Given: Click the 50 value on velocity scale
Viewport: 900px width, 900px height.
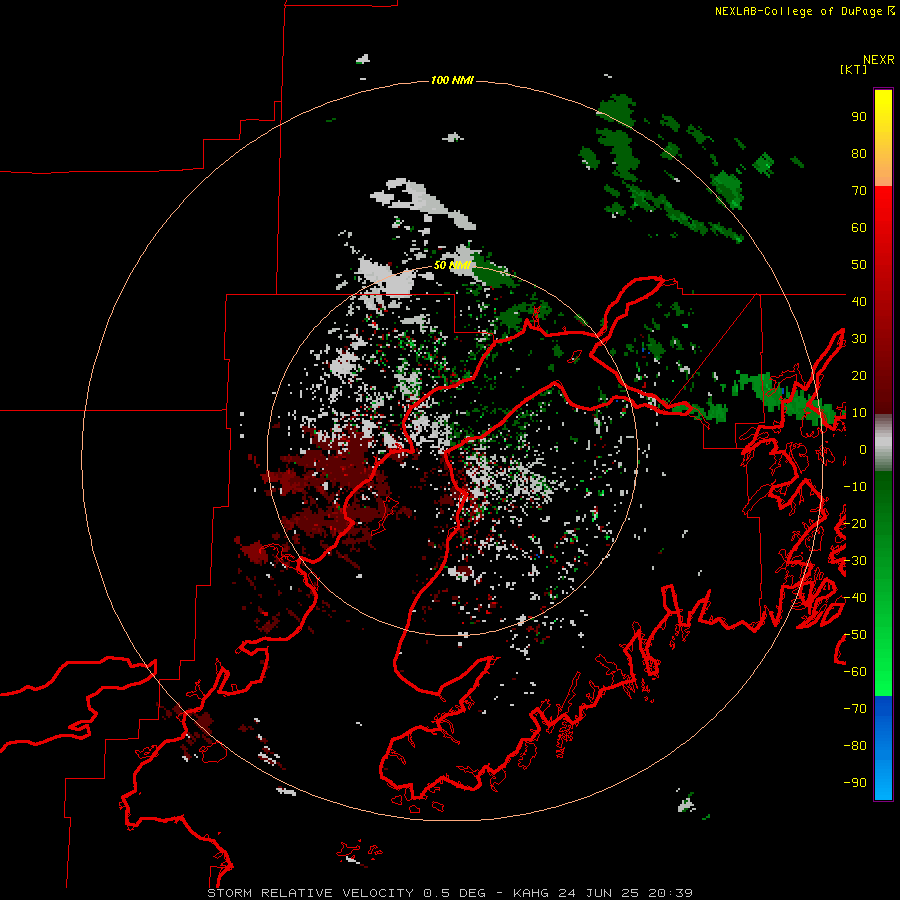Looking at the screenshot, I should click(859, 265).
